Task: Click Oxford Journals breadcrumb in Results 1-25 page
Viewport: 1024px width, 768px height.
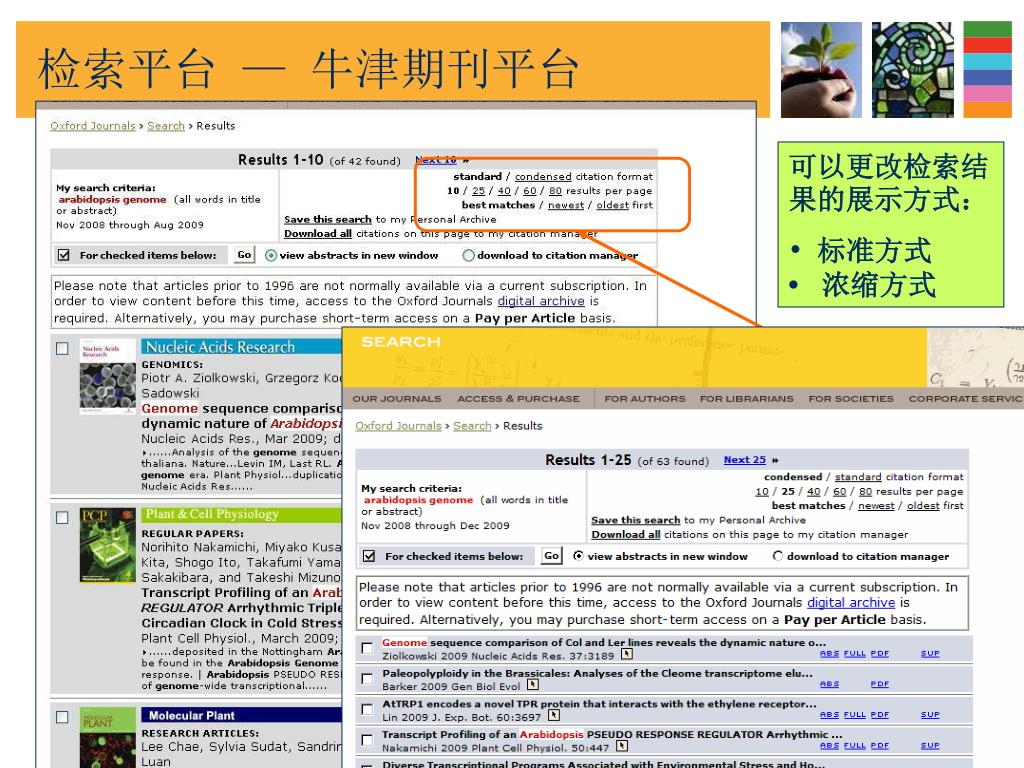Action: 398,426
